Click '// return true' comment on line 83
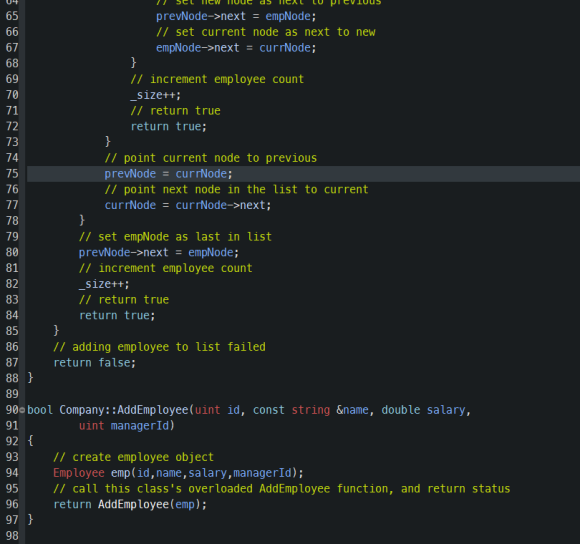 tap(124, 300)
